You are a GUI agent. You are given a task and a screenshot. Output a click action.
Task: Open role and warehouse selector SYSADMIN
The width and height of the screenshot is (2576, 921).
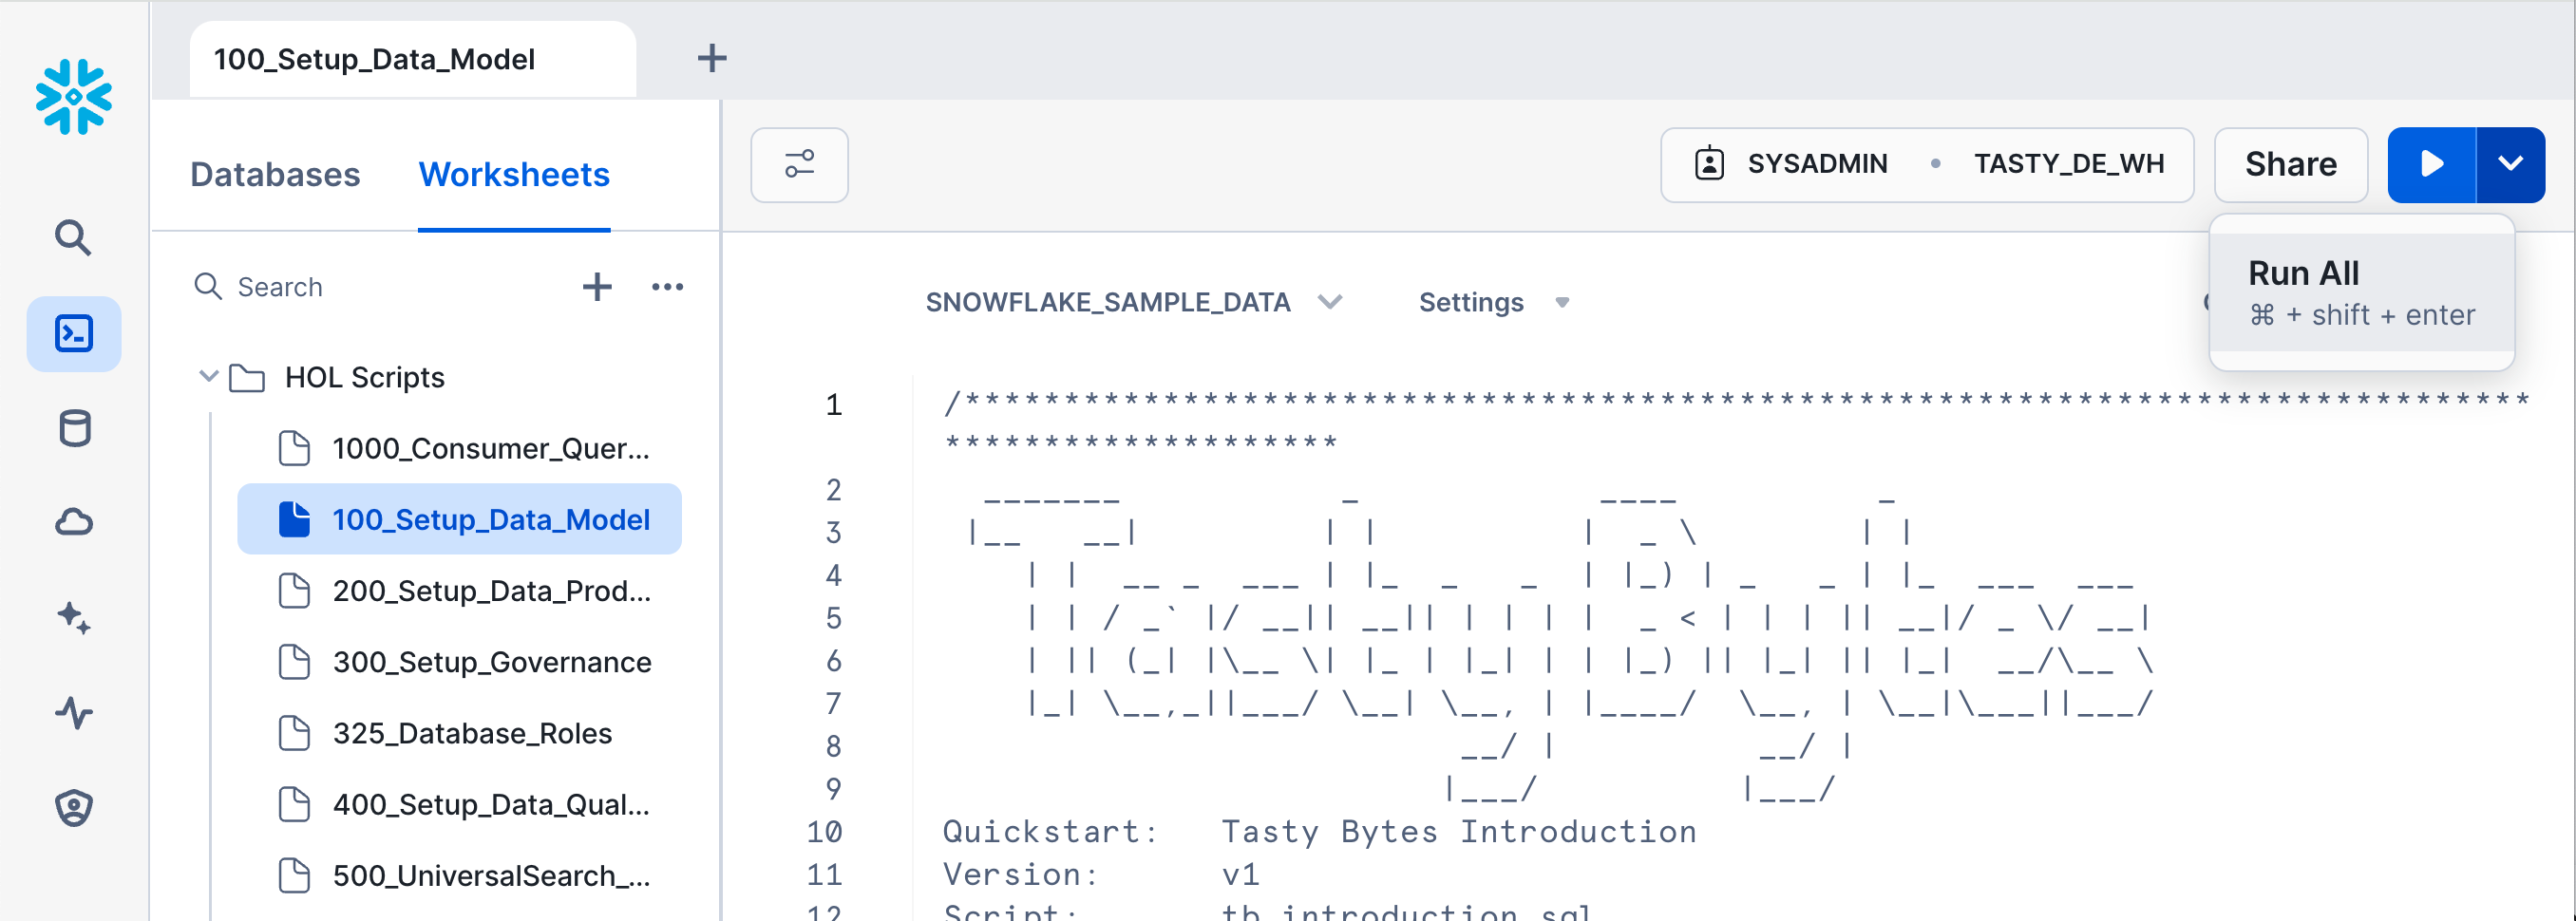tap(1926, 164)
